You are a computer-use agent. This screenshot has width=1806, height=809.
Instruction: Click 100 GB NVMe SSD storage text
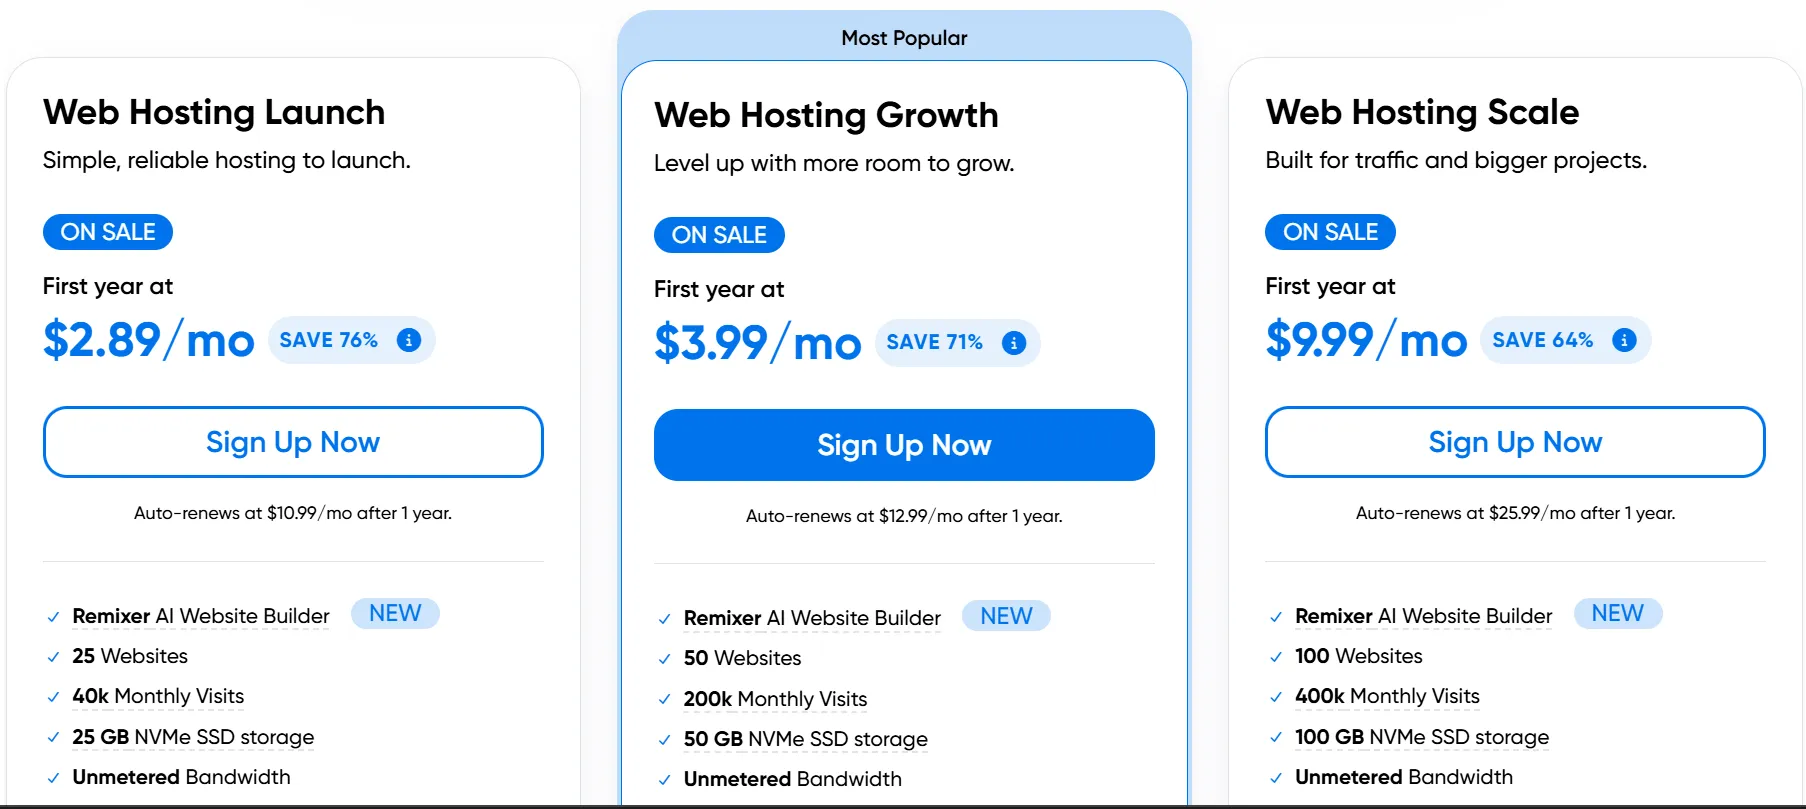[x=1421, y=737]
